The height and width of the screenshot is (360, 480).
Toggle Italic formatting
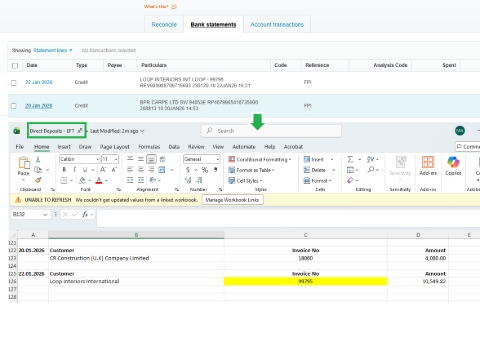[75, 170]
